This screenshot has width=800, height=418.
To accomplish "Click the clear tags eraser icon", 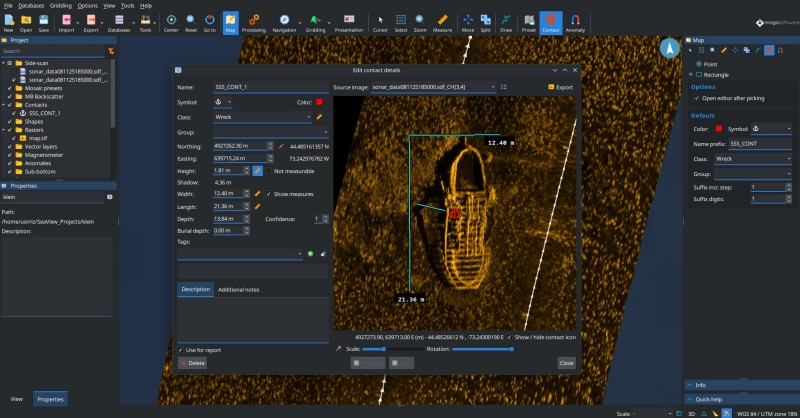I will [323, 254].
